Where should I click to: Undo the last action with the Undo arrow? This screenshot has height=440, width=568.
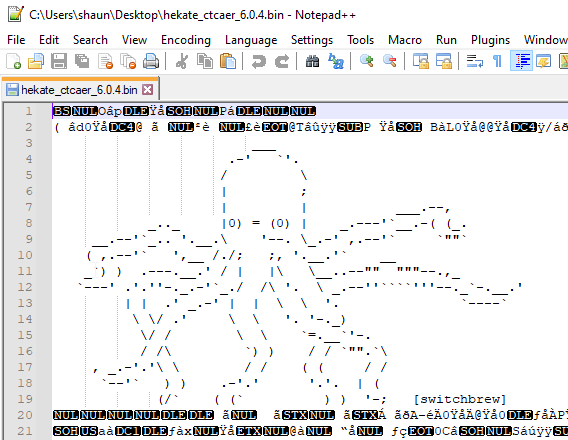(259, 61)
